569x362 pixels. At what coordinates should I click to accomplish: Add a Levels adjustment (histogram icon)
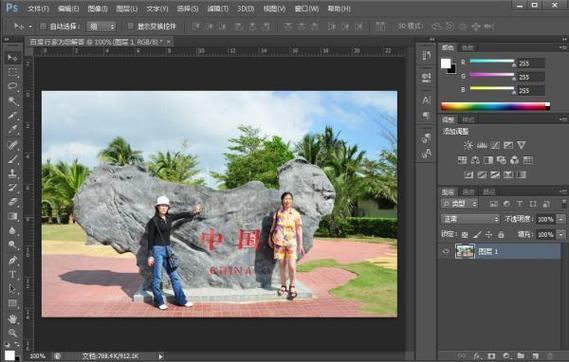[482, 145]
